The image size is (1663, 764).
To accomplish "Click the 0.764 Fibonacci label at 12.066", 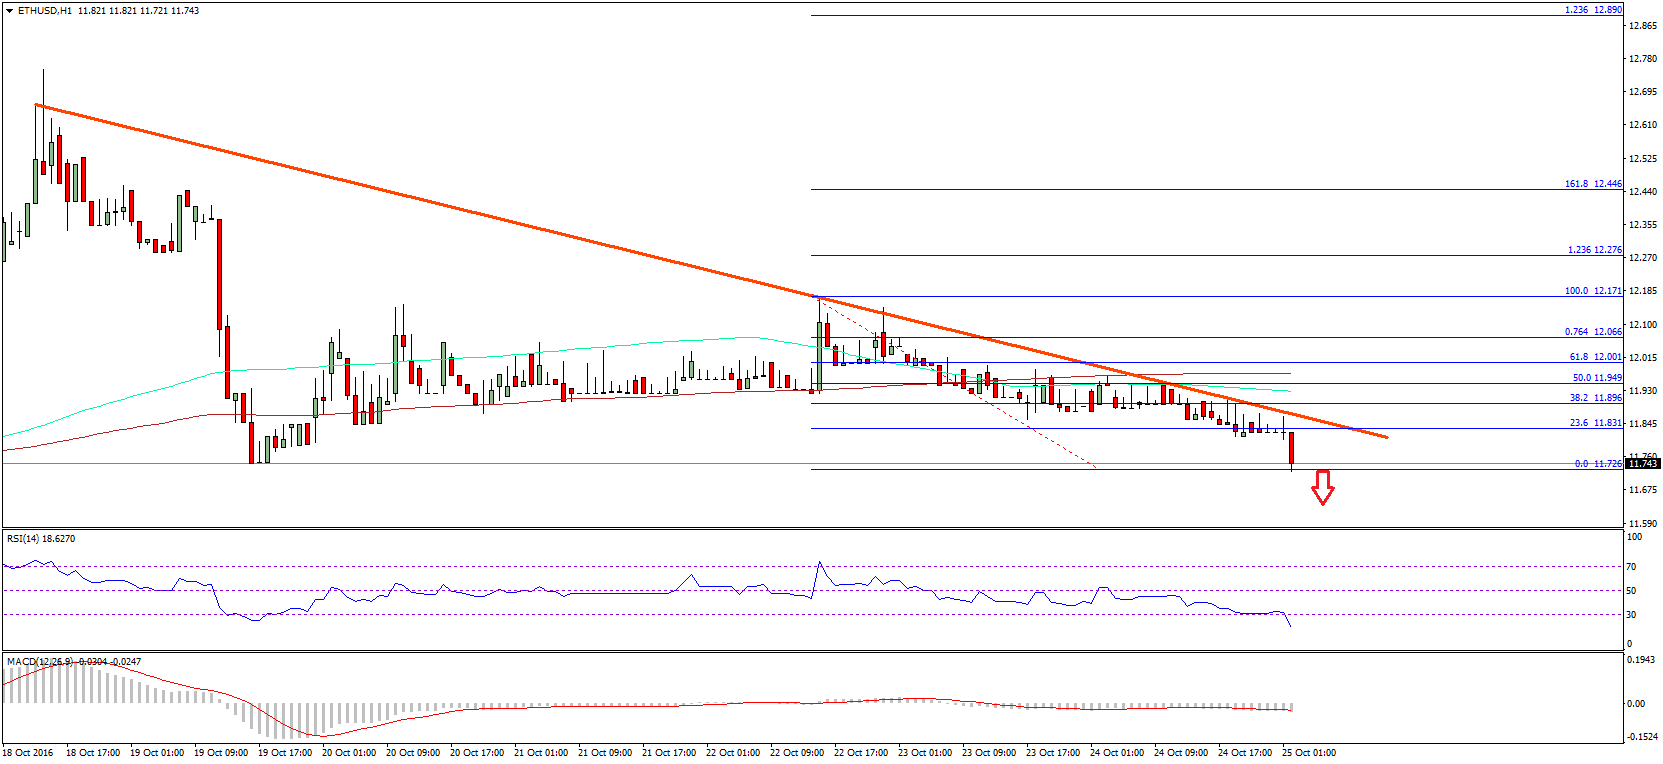I will 1593,332.
